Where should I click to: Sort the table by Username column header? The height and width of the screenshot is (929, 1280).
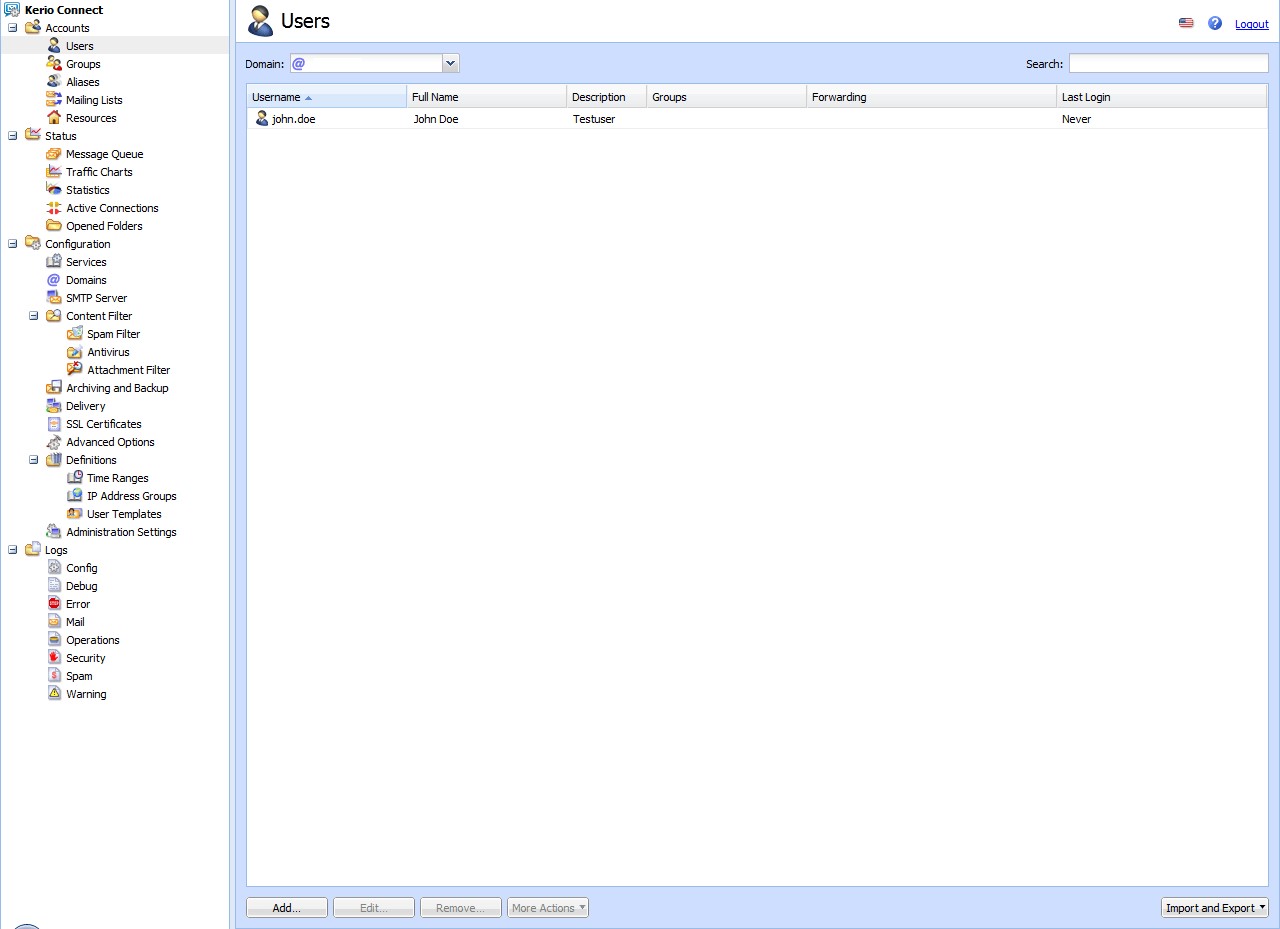[x=277, y=97]
